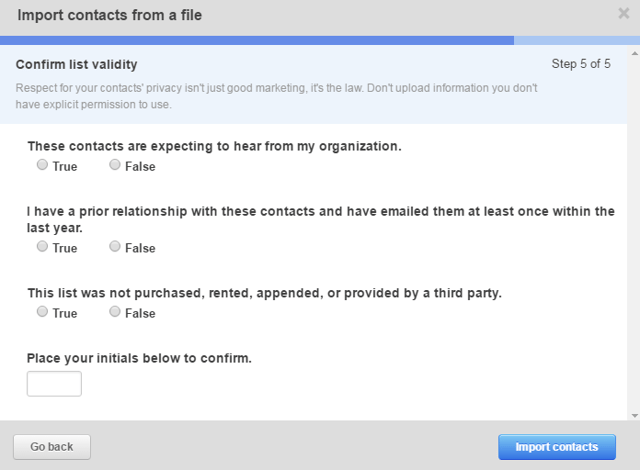Click the privacy notice paragraph text

276,96
